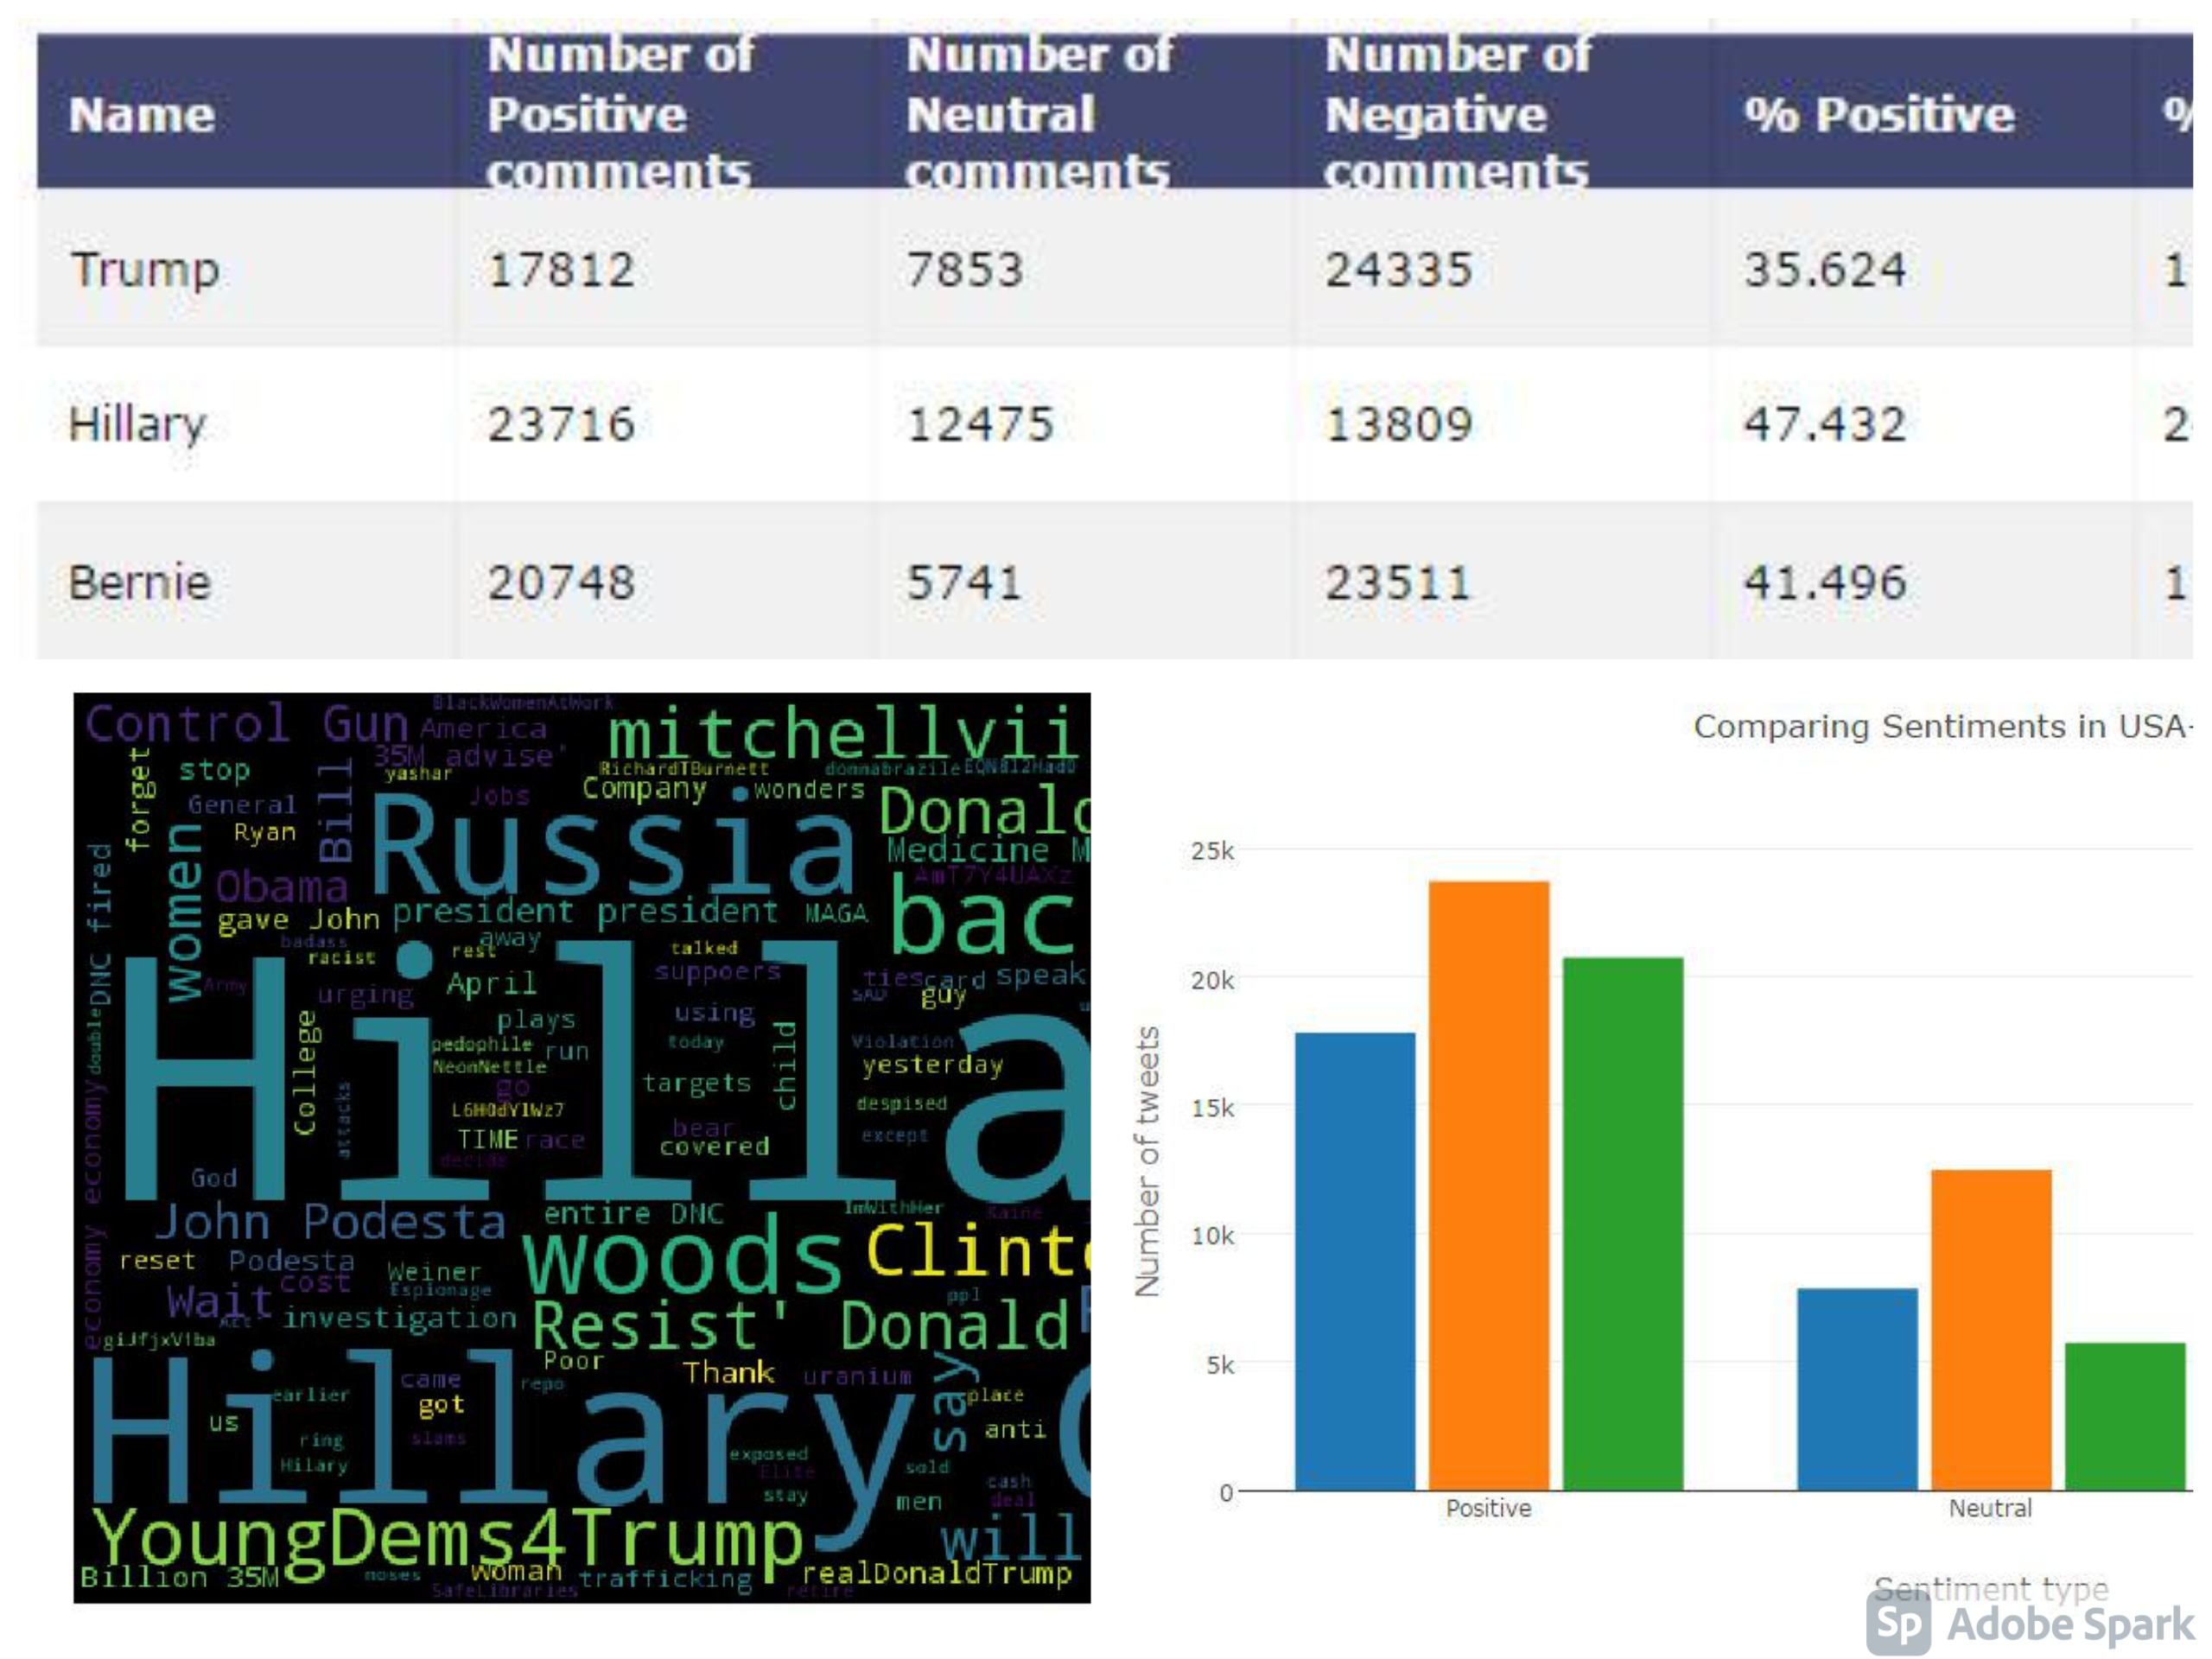The image size is (2212, 1659).
Task: Click the orange Neutral bar in chart
Action: point(1991,1330)
